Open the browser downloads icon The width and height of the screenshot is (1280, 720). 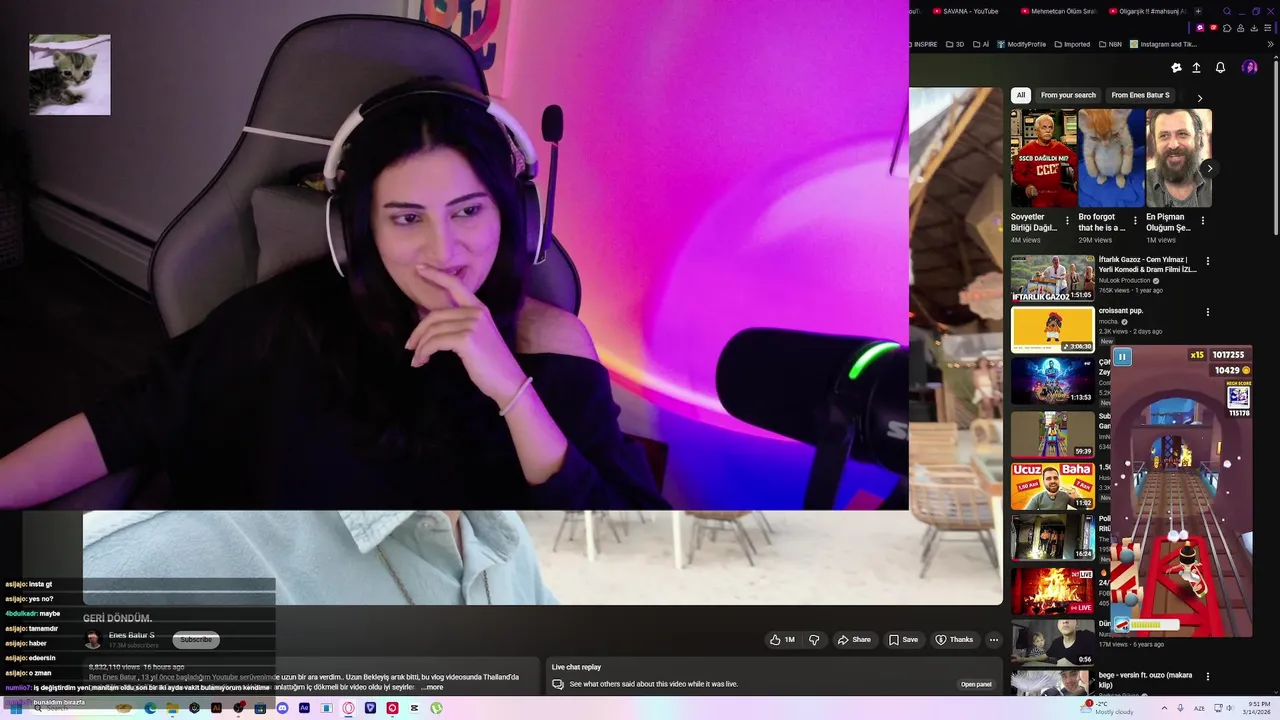(1254, 28)
